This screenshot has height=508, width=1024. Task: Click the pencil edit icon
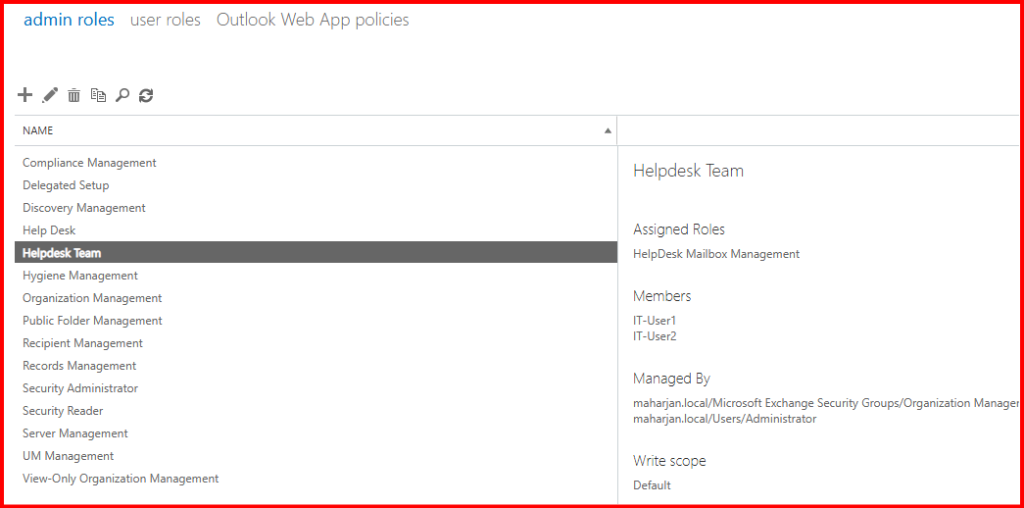pos(50,95)
